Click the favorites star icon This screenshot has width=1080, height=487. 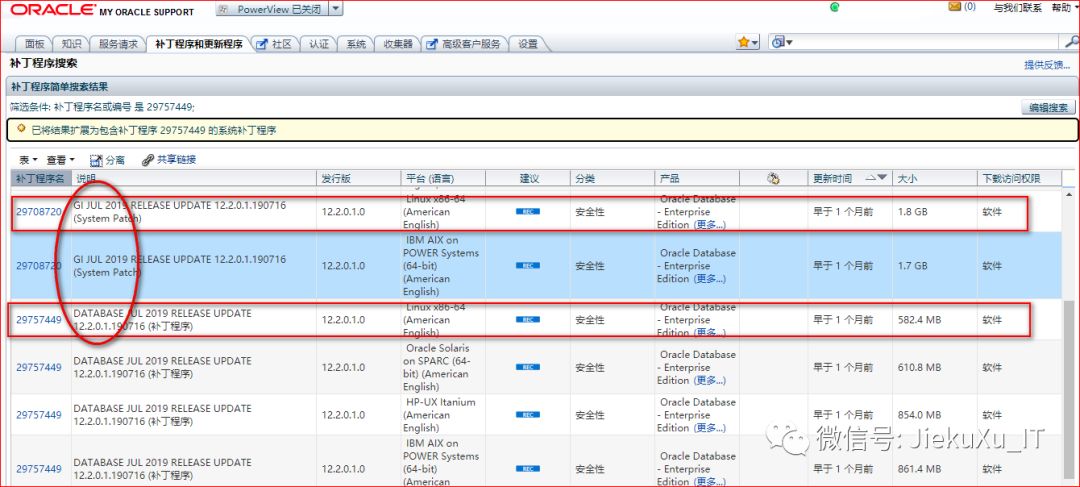pos(744,42)
